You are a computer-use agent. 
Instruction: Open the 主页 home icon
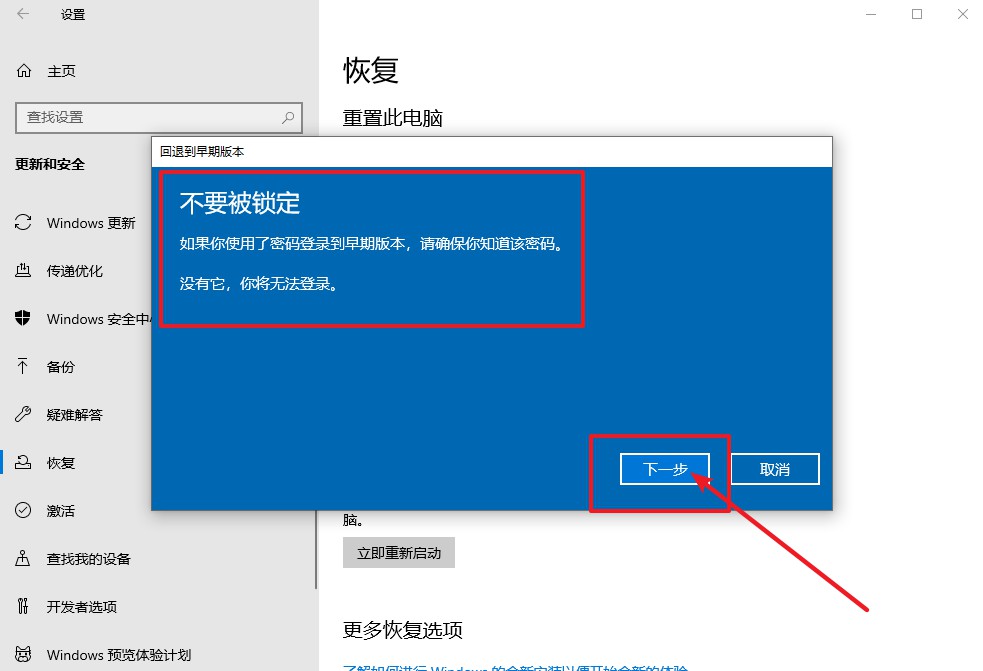tap(22, 70)
